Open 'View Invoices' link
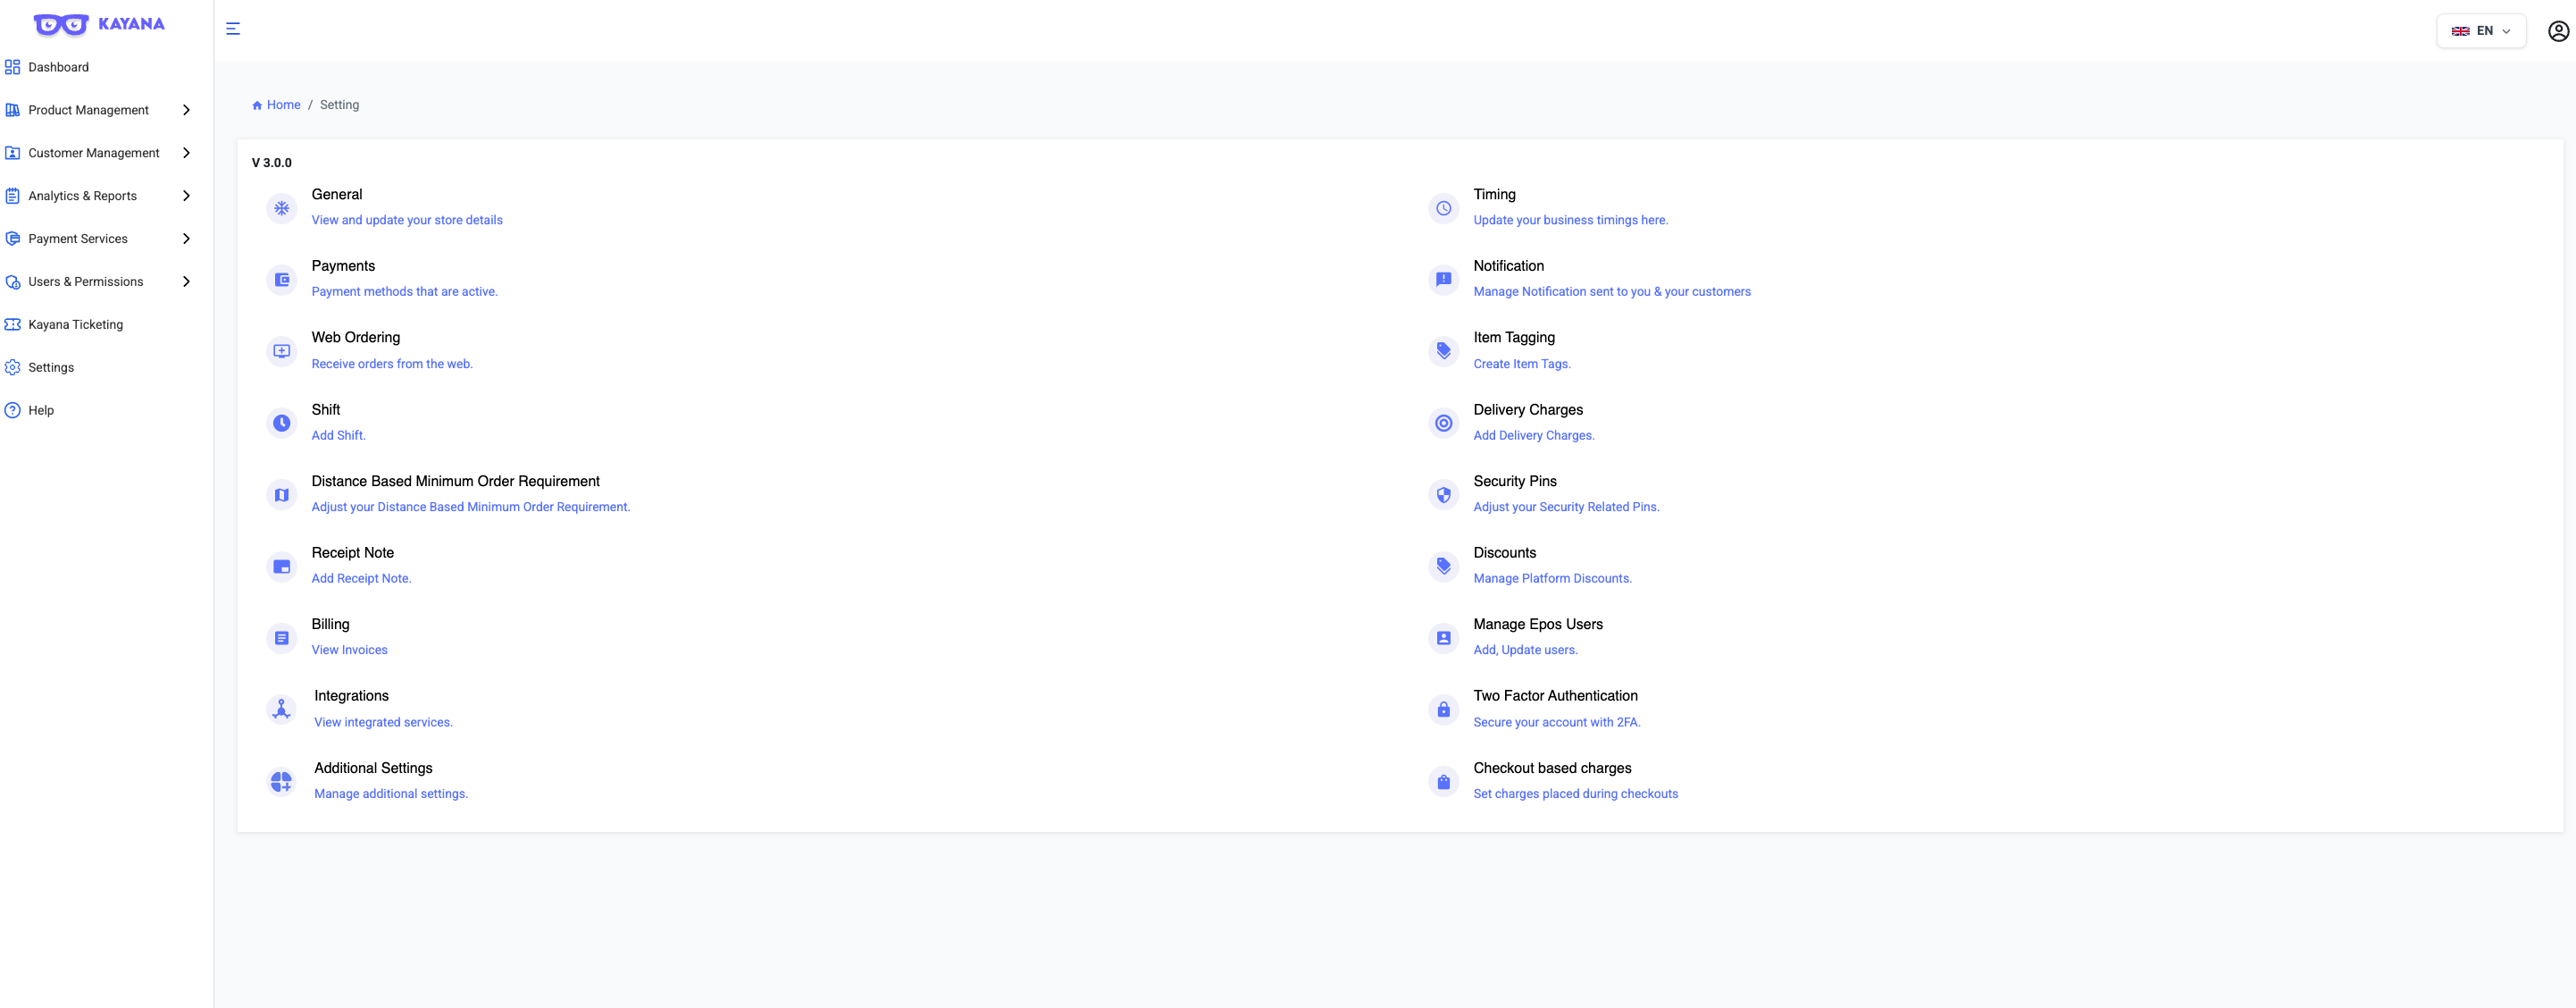The height and width of the screenshot is (1008, 2576). 349,650
